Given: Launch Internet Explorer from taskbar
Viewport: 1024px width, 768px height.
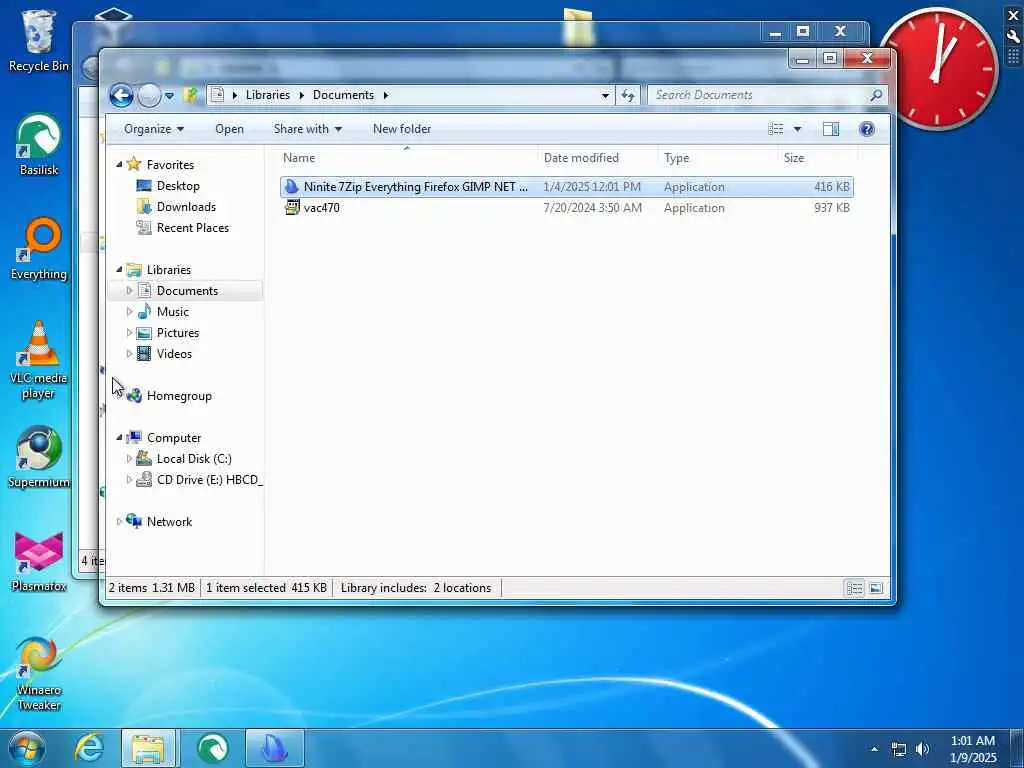Looking at the screenshot, I should click(89, 748).
